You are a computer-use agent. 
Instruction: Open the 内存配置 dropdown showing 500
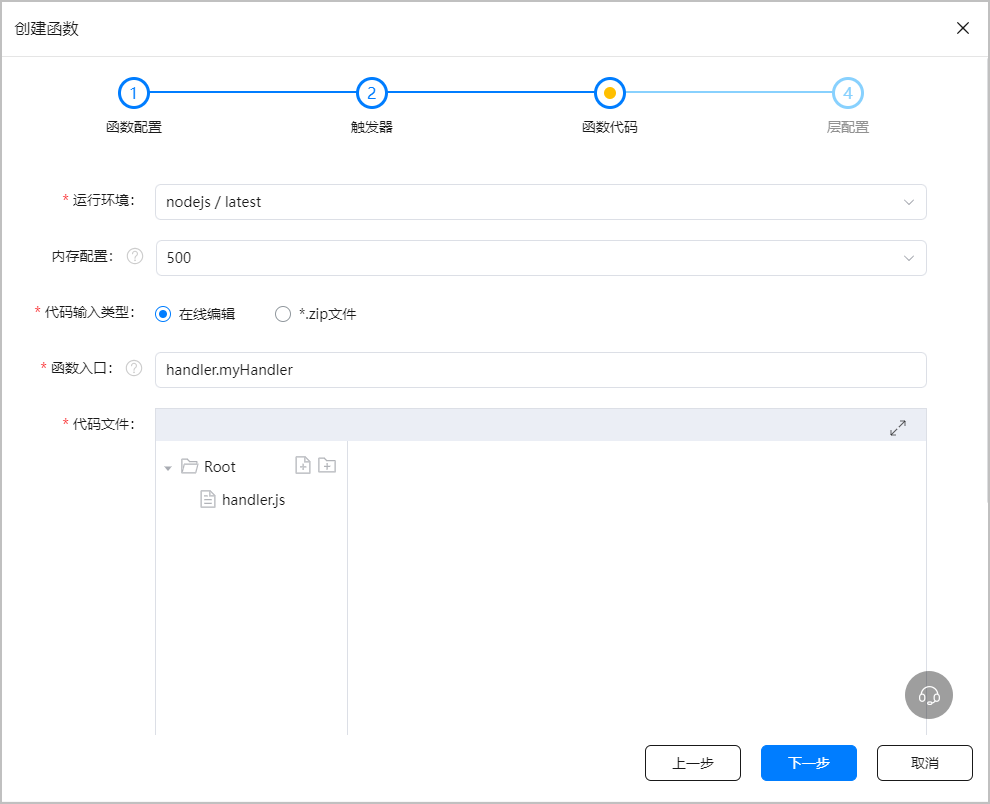click(540, 258)
